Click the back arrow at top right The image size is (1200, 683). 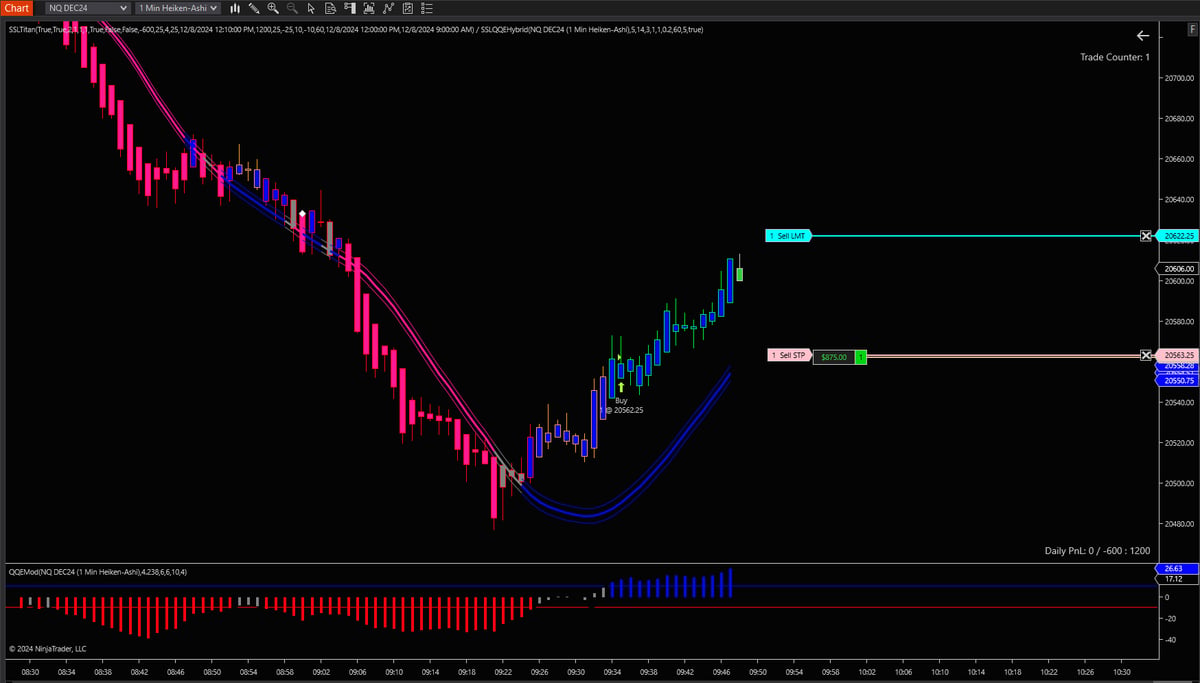[1143, 35]
